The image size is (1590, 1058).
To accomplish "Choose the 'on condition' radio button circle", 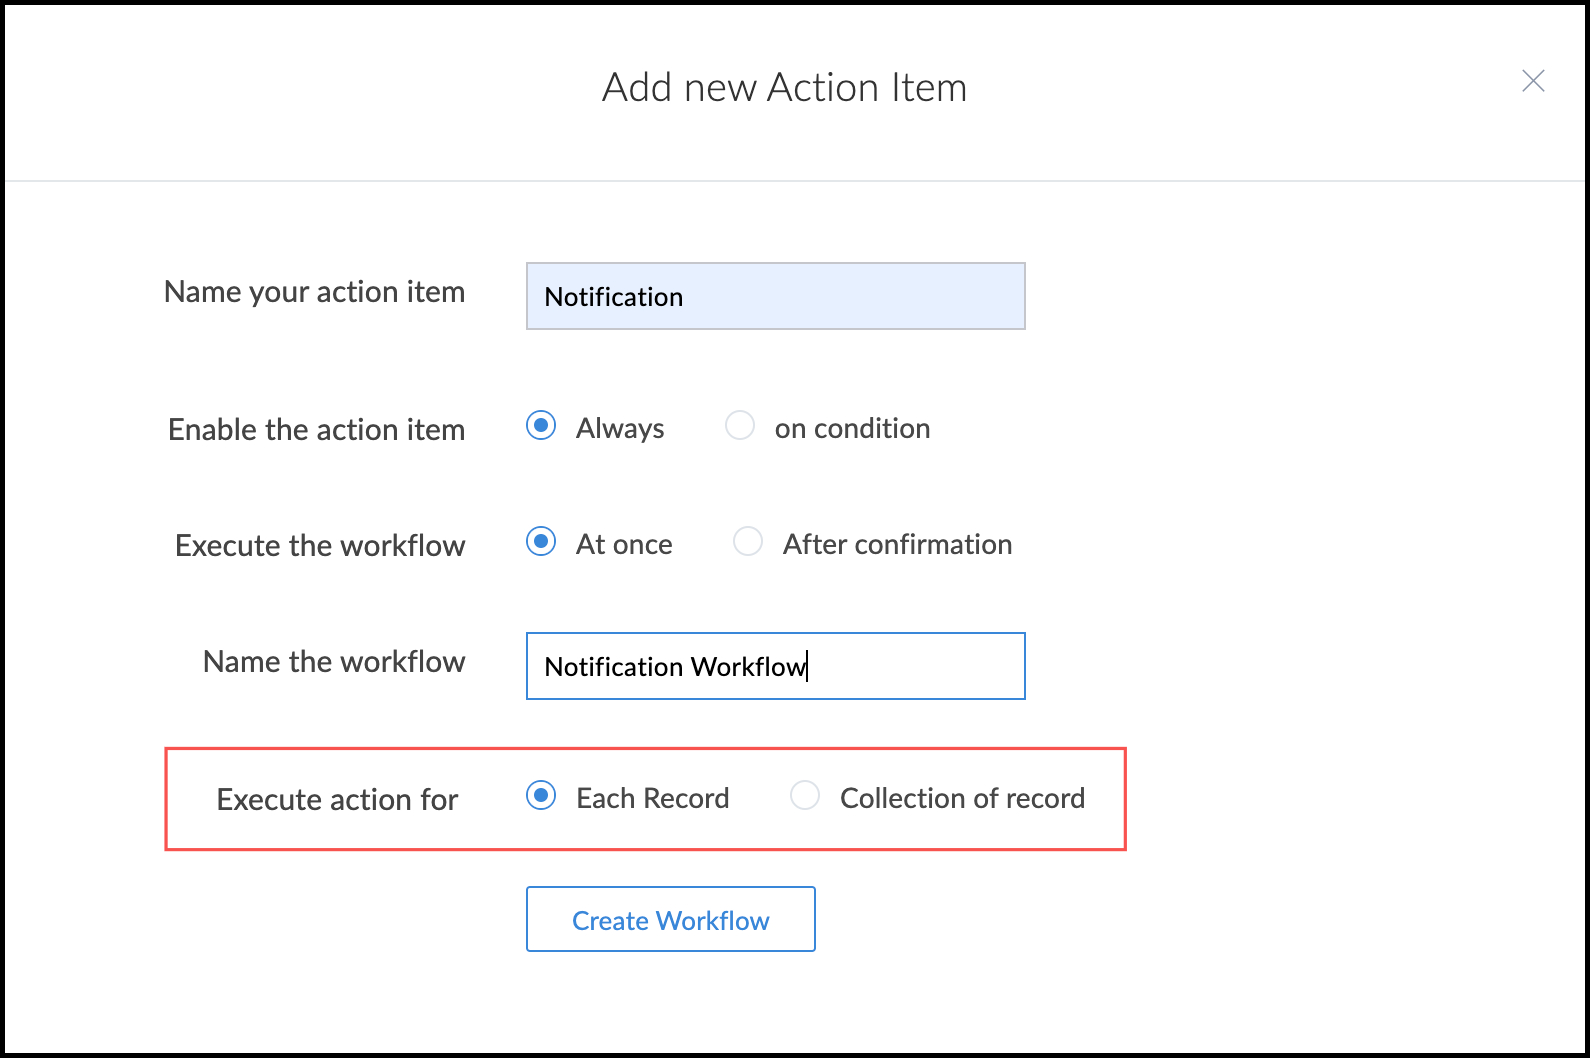I will point(740,426).
